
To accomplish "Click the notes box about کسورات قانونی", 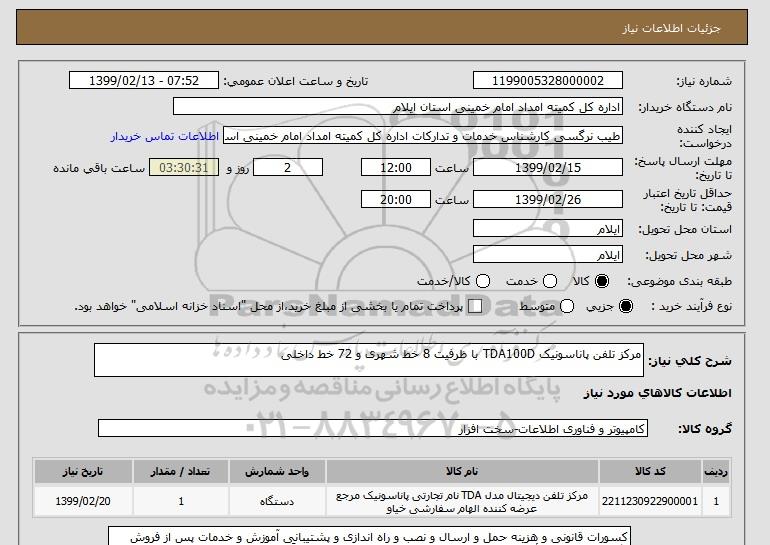I will click(x=369, y=536).
